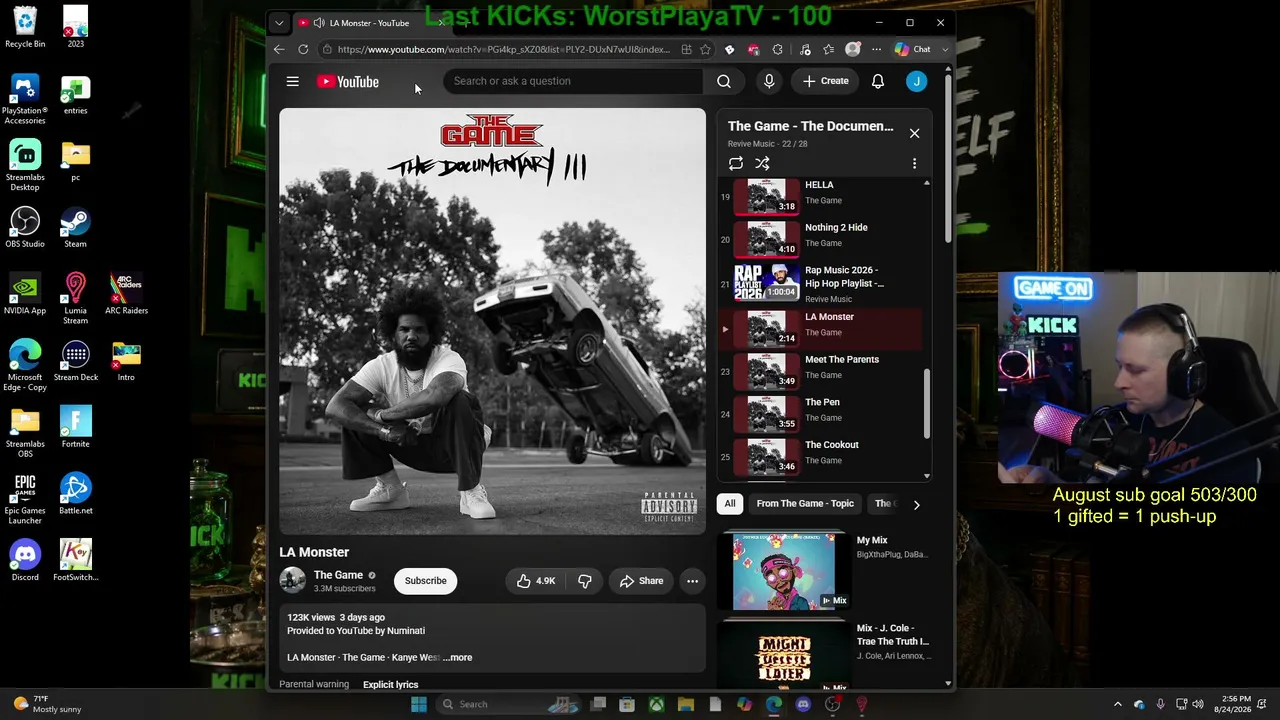
Task: Open Xbox app from the taskbar
Action: [x=656, y=704]
